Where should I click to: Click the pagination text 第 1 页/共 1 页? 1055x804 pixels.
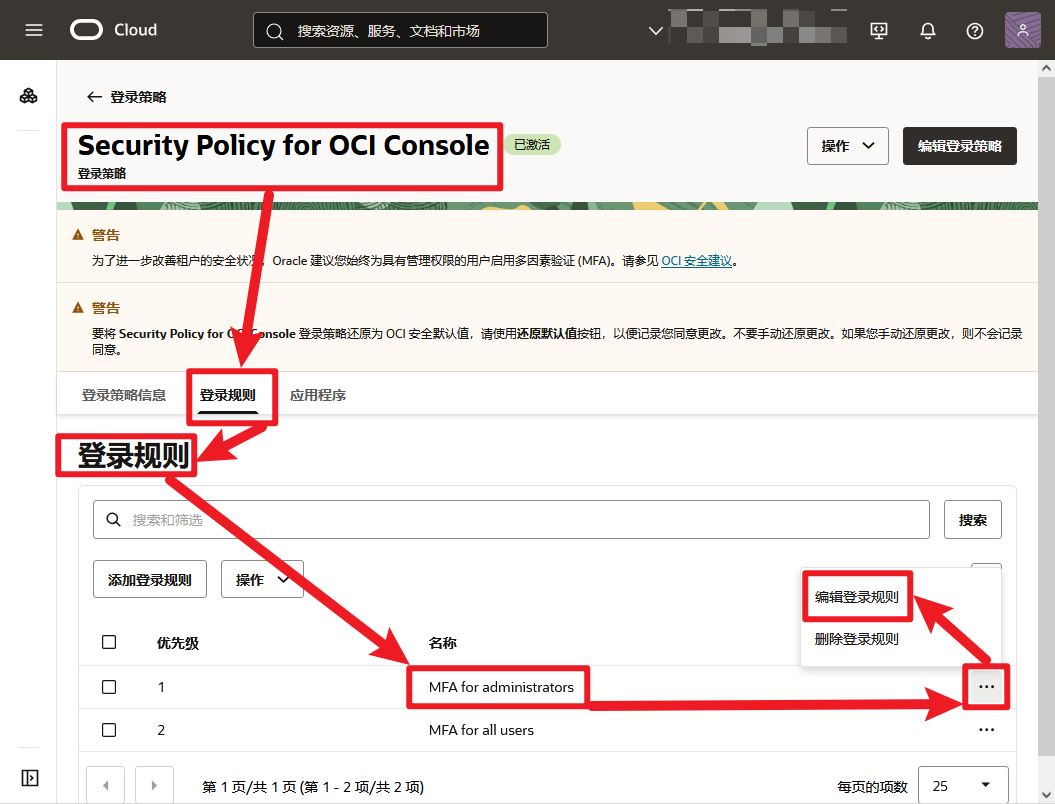click(x=249, y=787)
